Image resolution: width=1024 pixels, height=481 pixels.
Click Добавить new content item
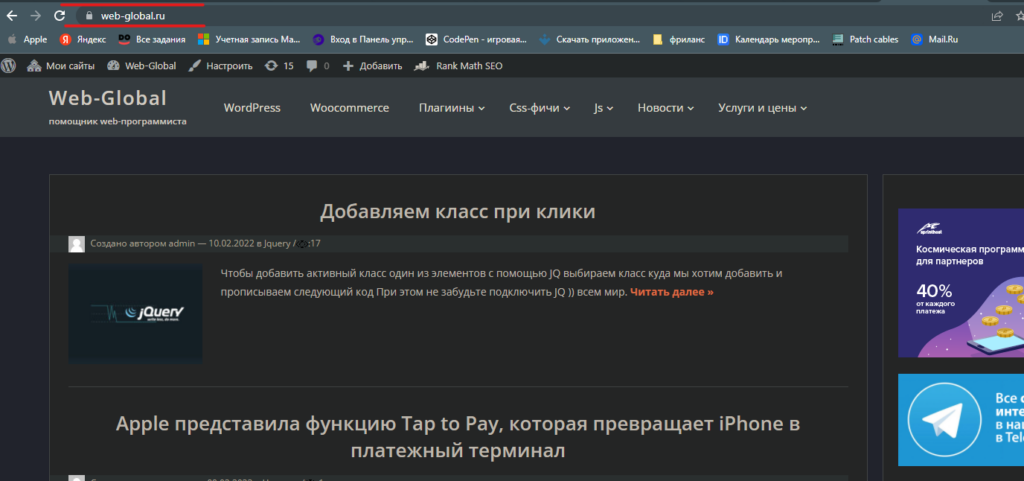point(372,66)
